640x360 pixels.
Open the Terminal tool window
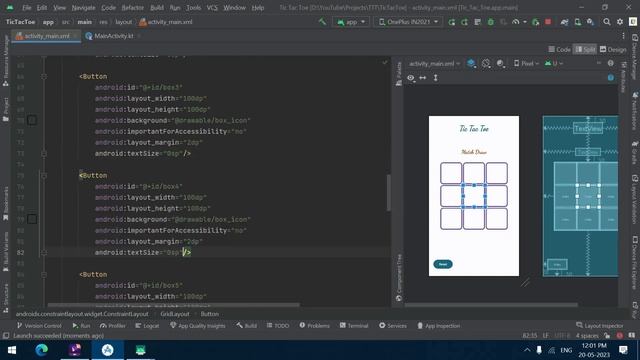[354, 326]
